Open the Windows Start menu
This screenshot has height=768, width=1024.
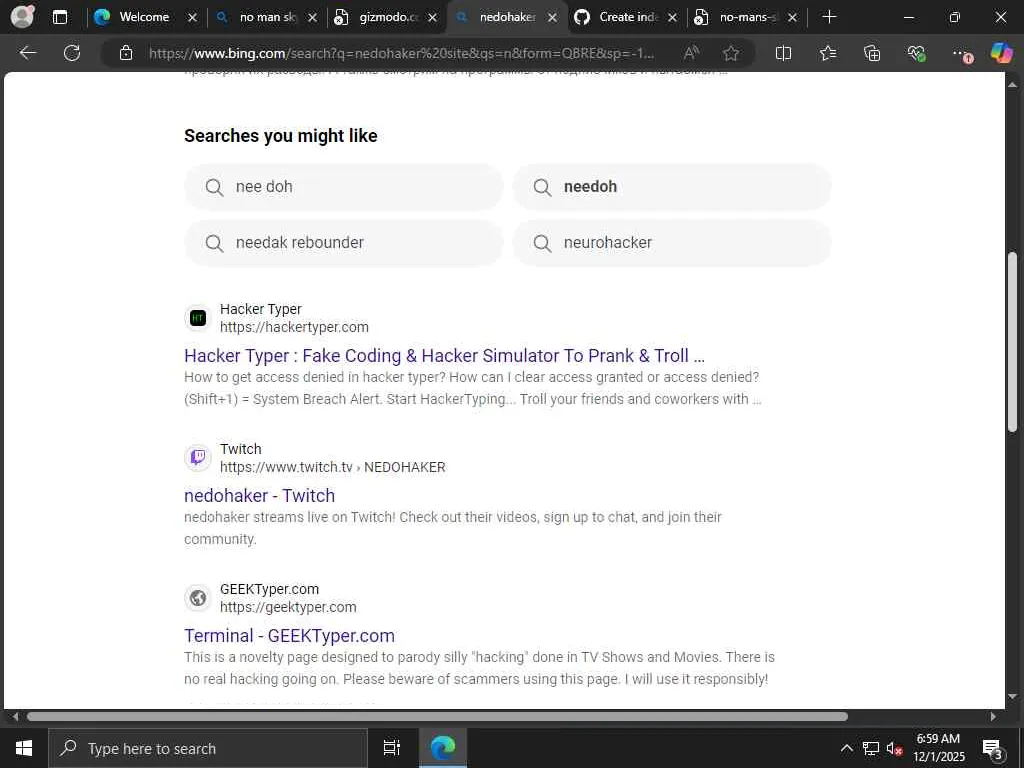tap(24, 748)
